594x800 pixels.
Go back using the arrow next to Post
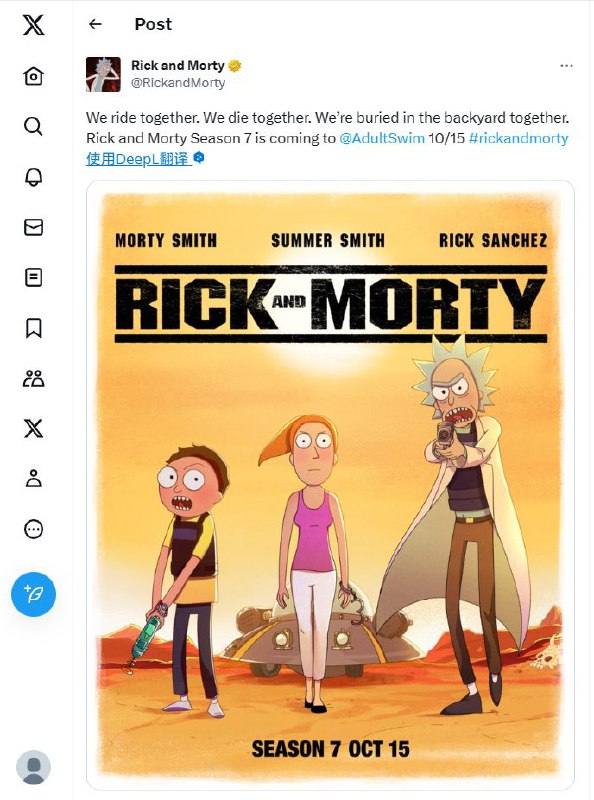point(95,24)
